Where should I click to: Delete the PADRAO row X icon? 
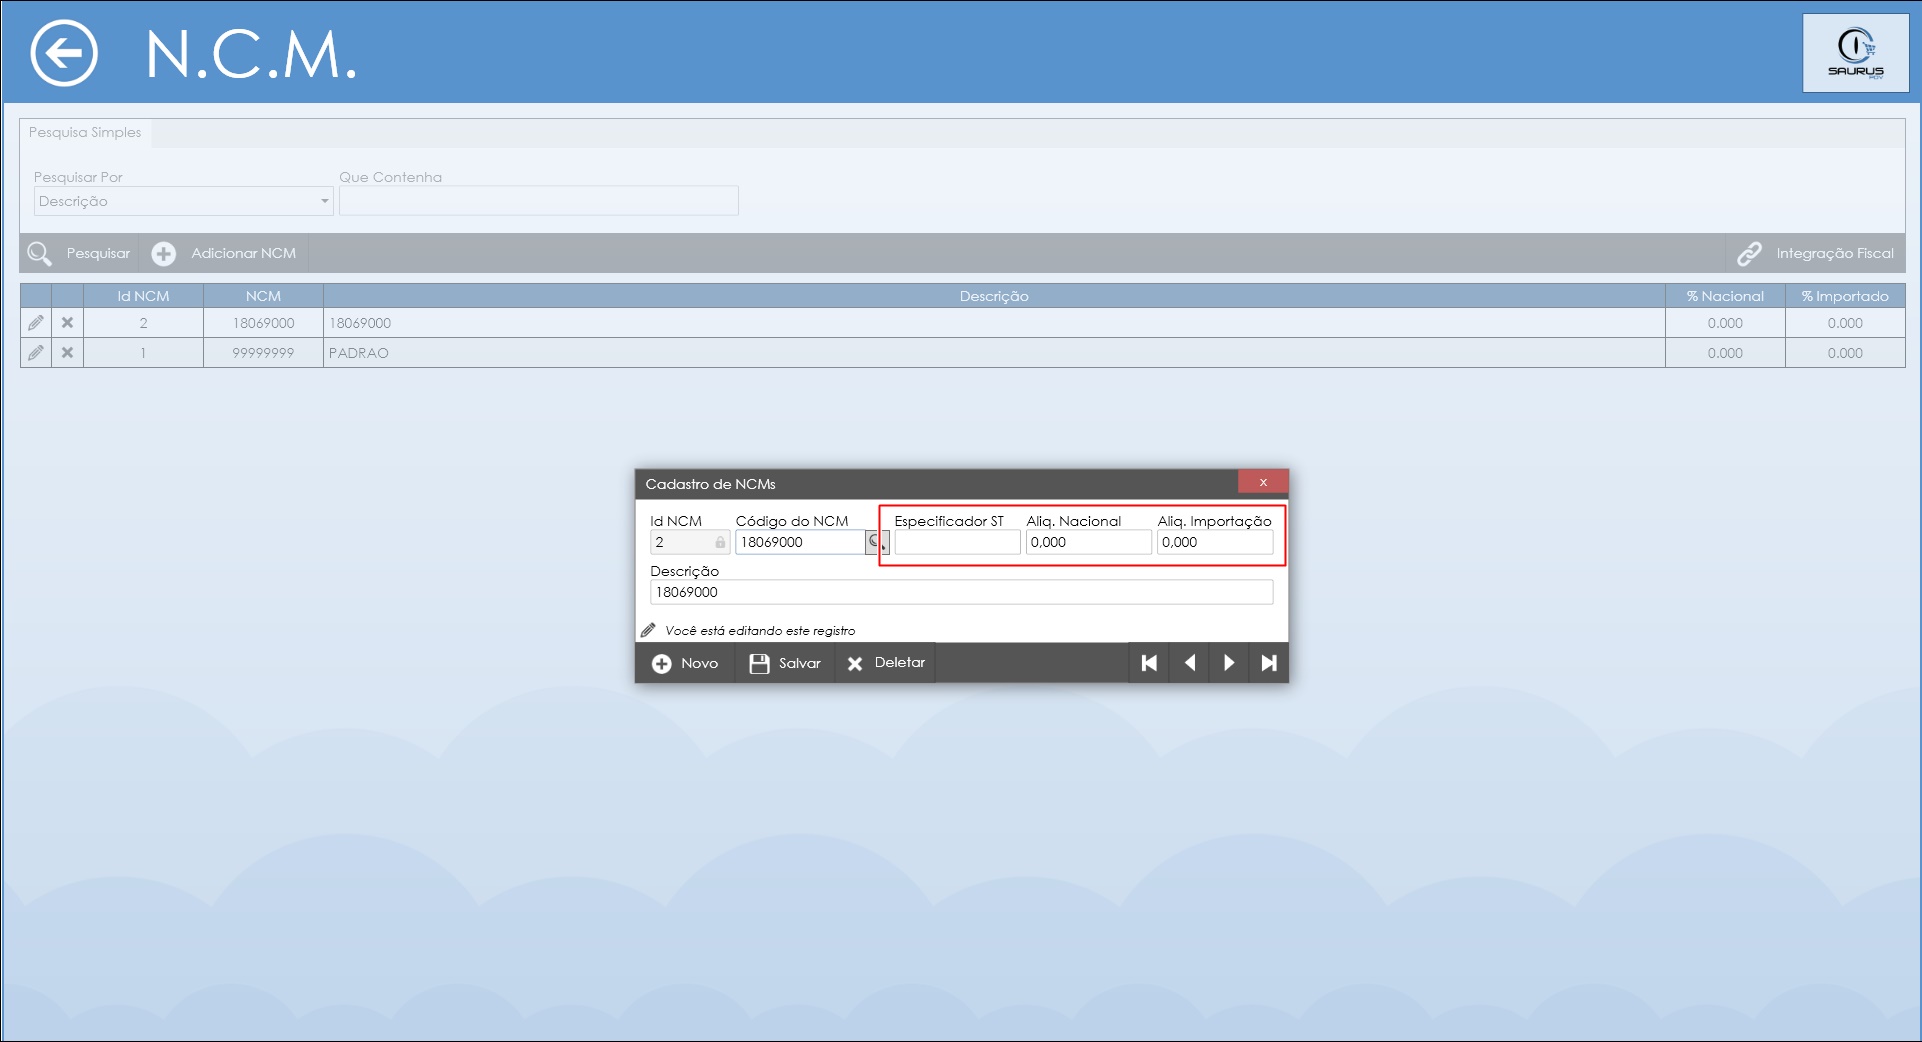coord(67,353)
